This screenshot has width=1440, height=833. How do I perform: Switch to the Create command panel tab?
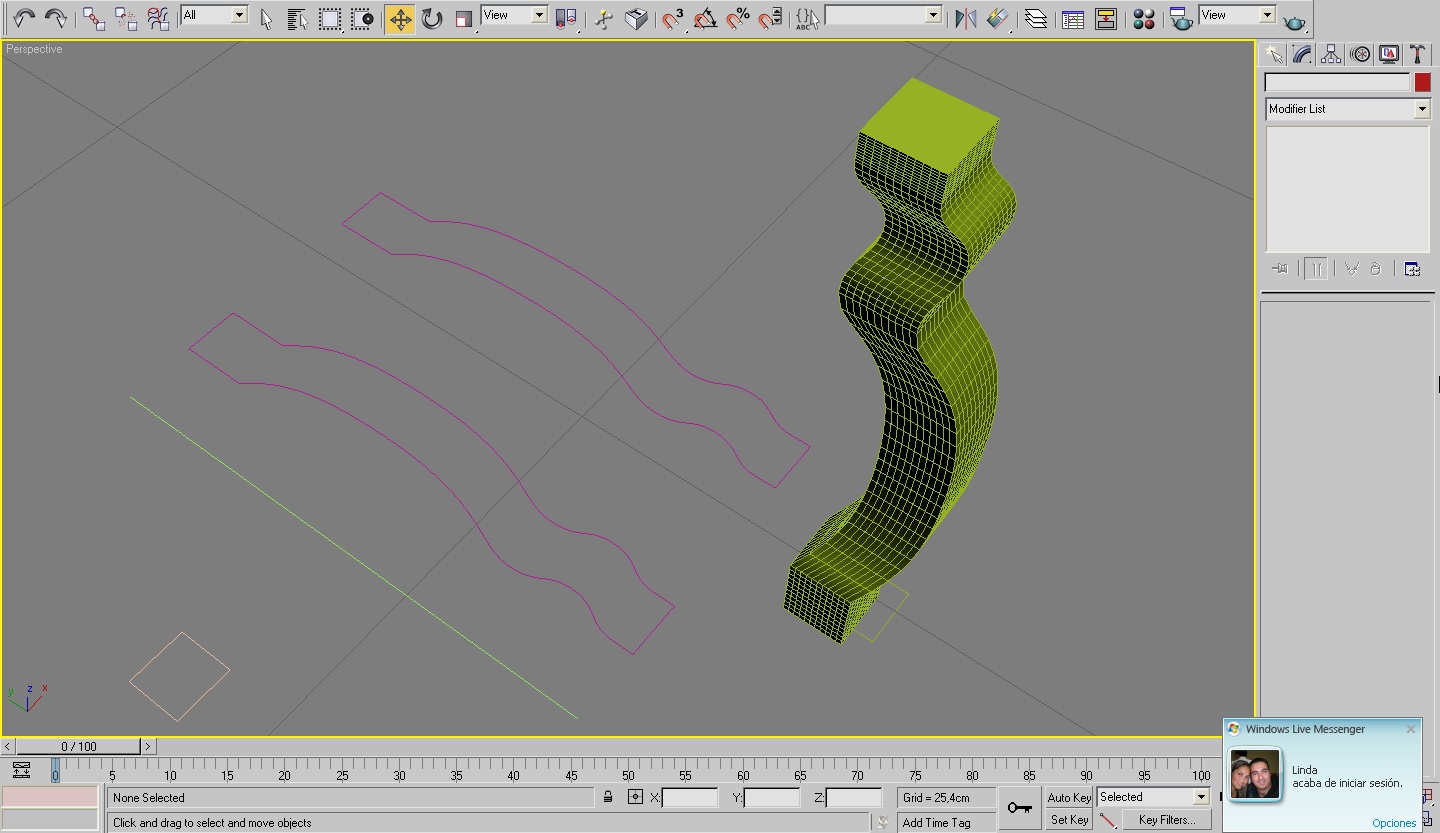pyautogui.click(x=1272, y=54)
